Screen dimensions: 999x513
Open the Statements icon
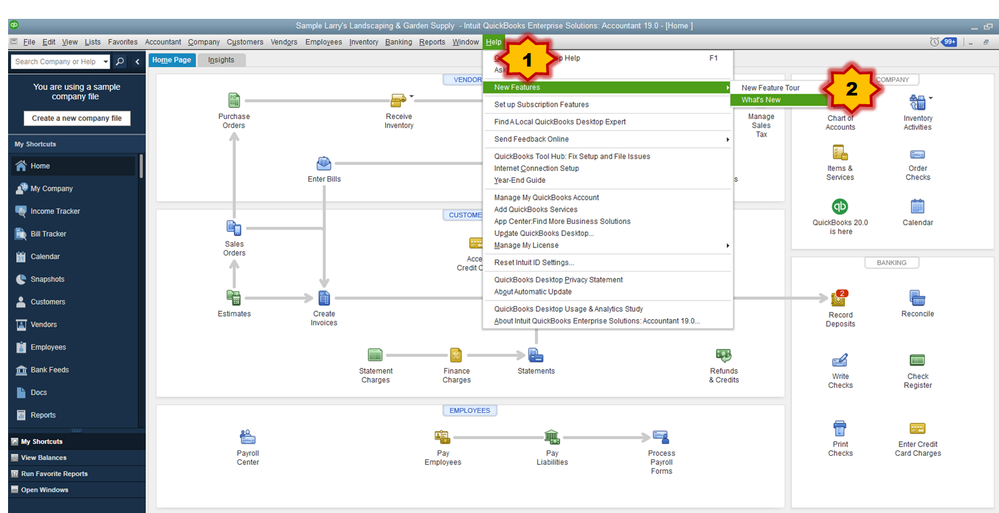click(x=536, y=355)
